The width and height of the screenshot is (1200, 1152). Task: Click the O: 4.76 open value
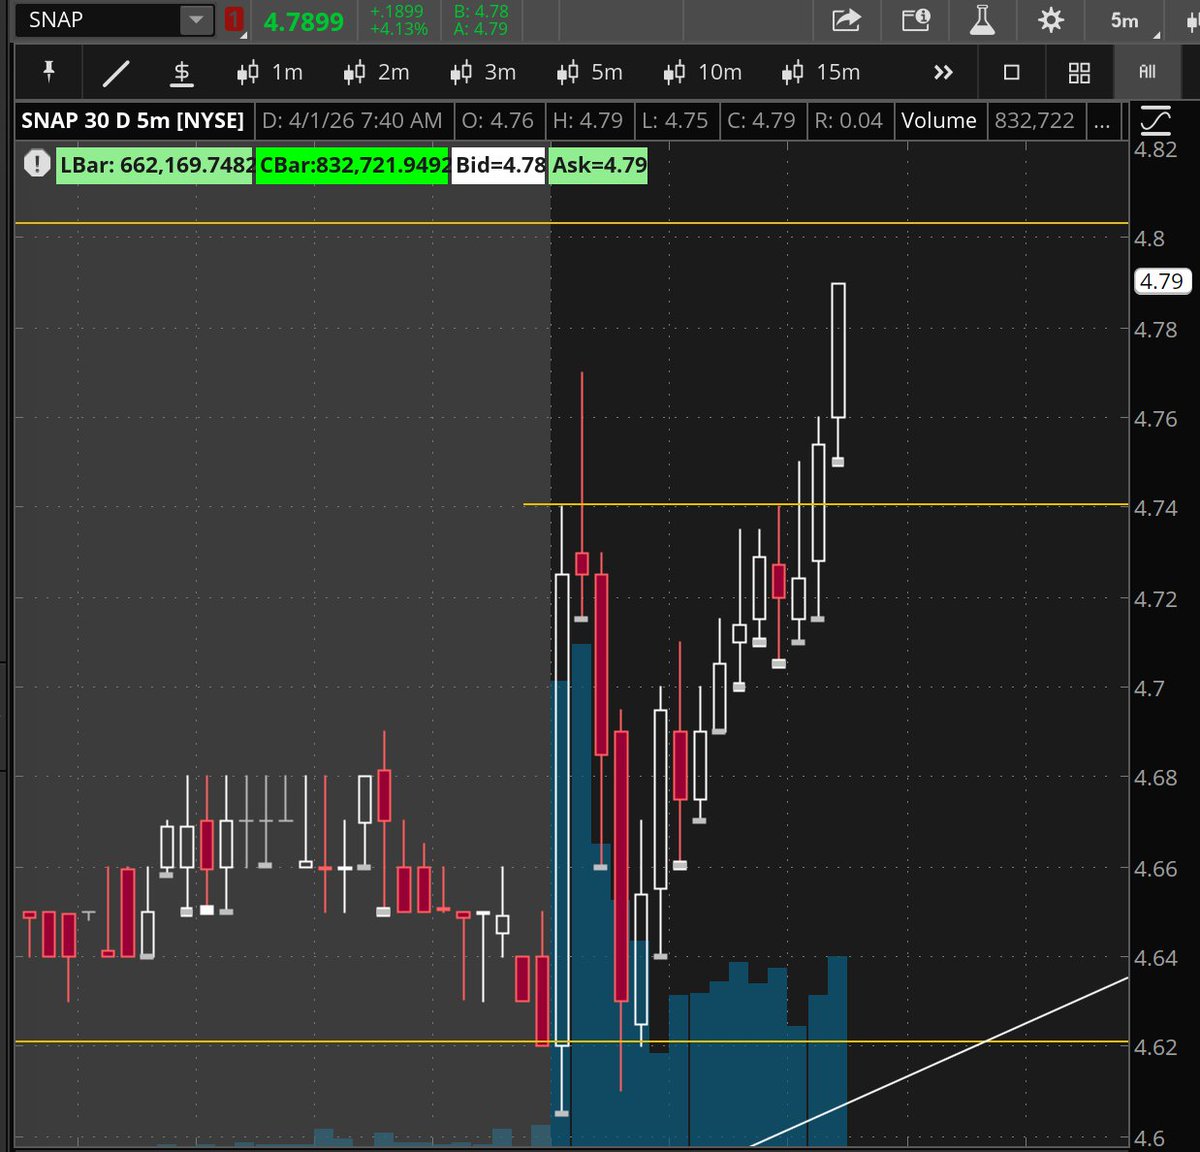coord(498,121)
